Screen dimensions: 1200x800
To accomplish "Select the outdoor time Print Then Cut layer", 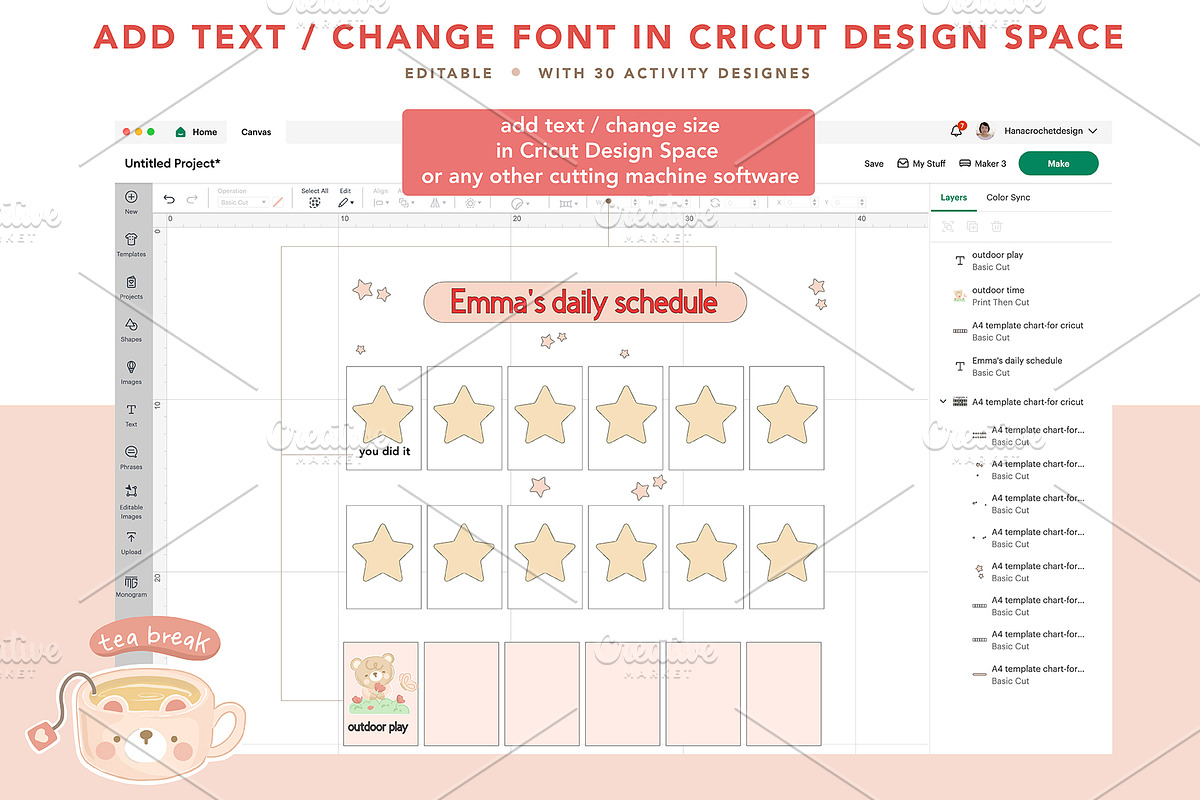I will click(x=1020, y=296).
